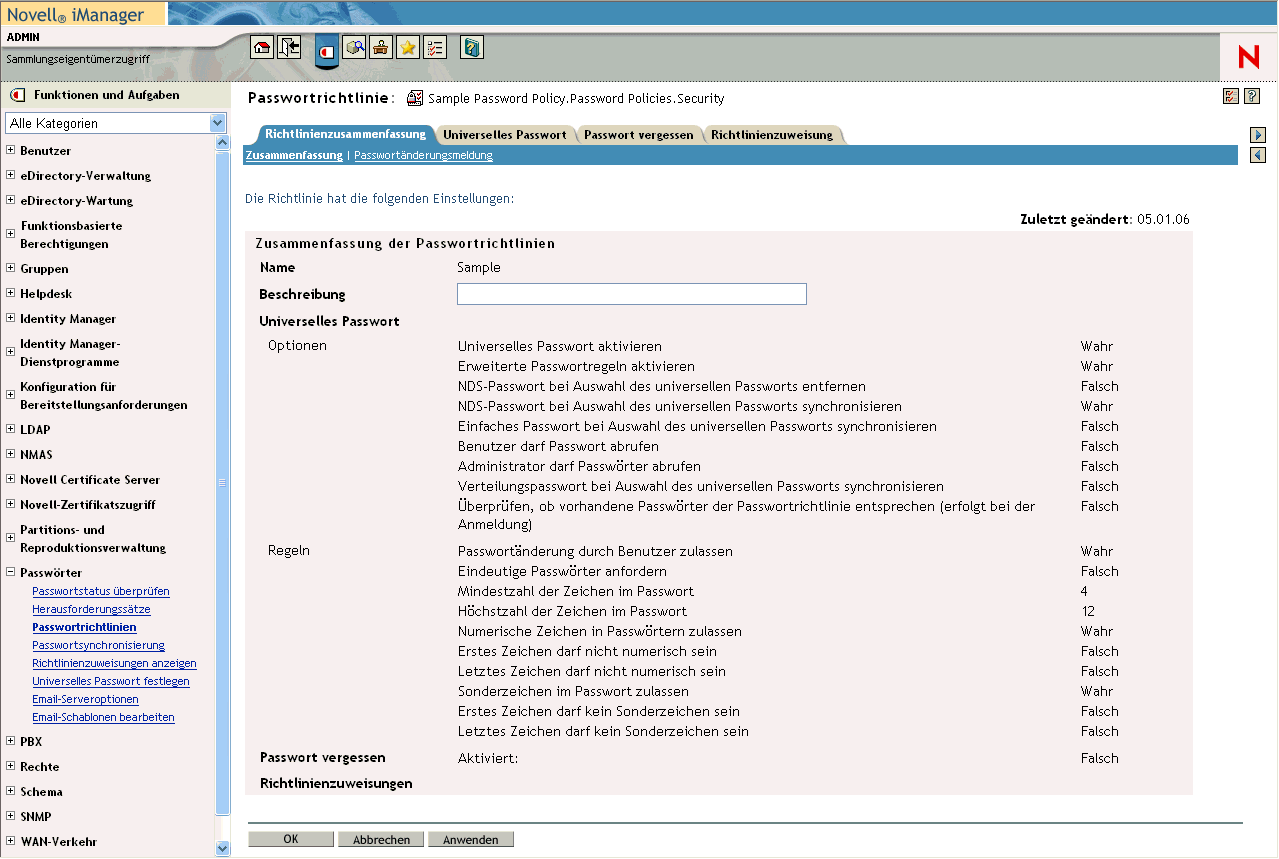Expand the LDAP category
Image resolution: width=1279 pixels, height=859 pixels.
pyautogui.click(x=10, y=430)
